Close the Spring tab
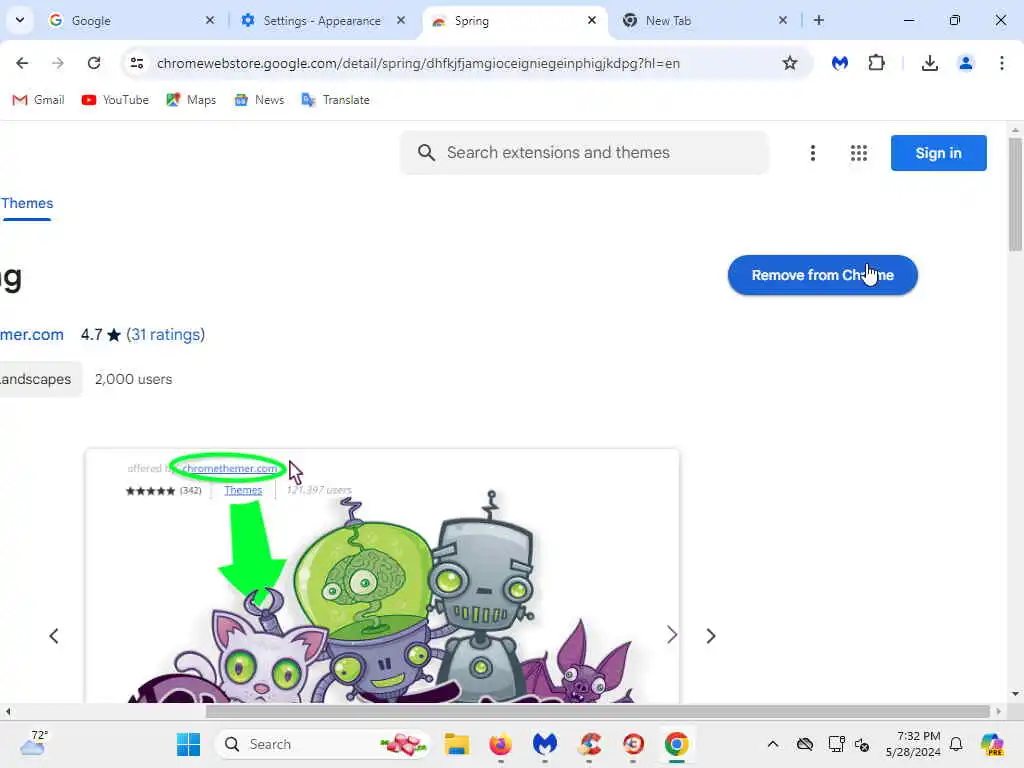Viewport: 1024px width, 768px height. (592, 21)
